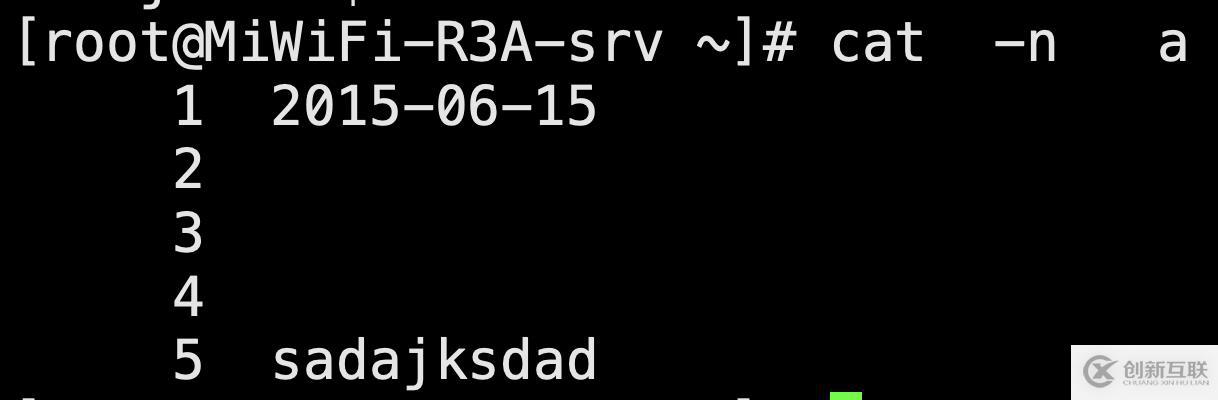Click line number 2 in output

(188, 169)
